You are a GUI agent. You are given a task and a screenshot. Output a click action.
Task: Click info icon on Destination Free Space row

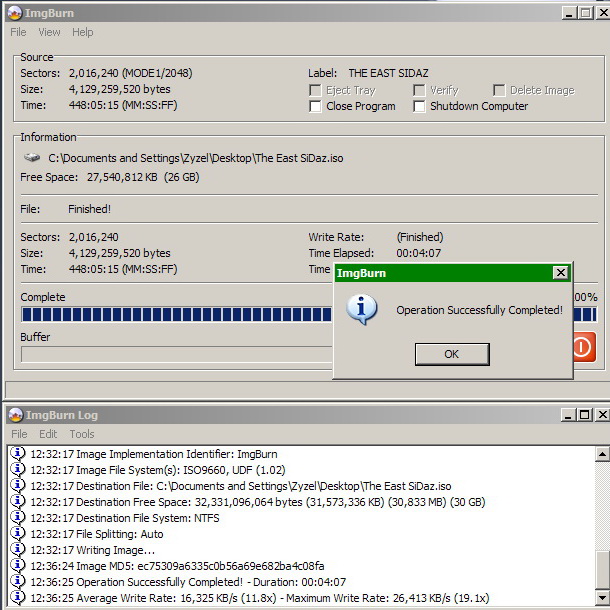(x=18, y=501)
